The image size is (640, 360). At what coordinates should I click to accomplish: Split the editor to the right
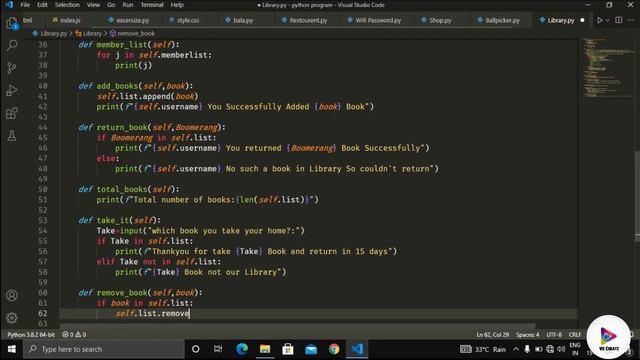click(x=619, y=20)
